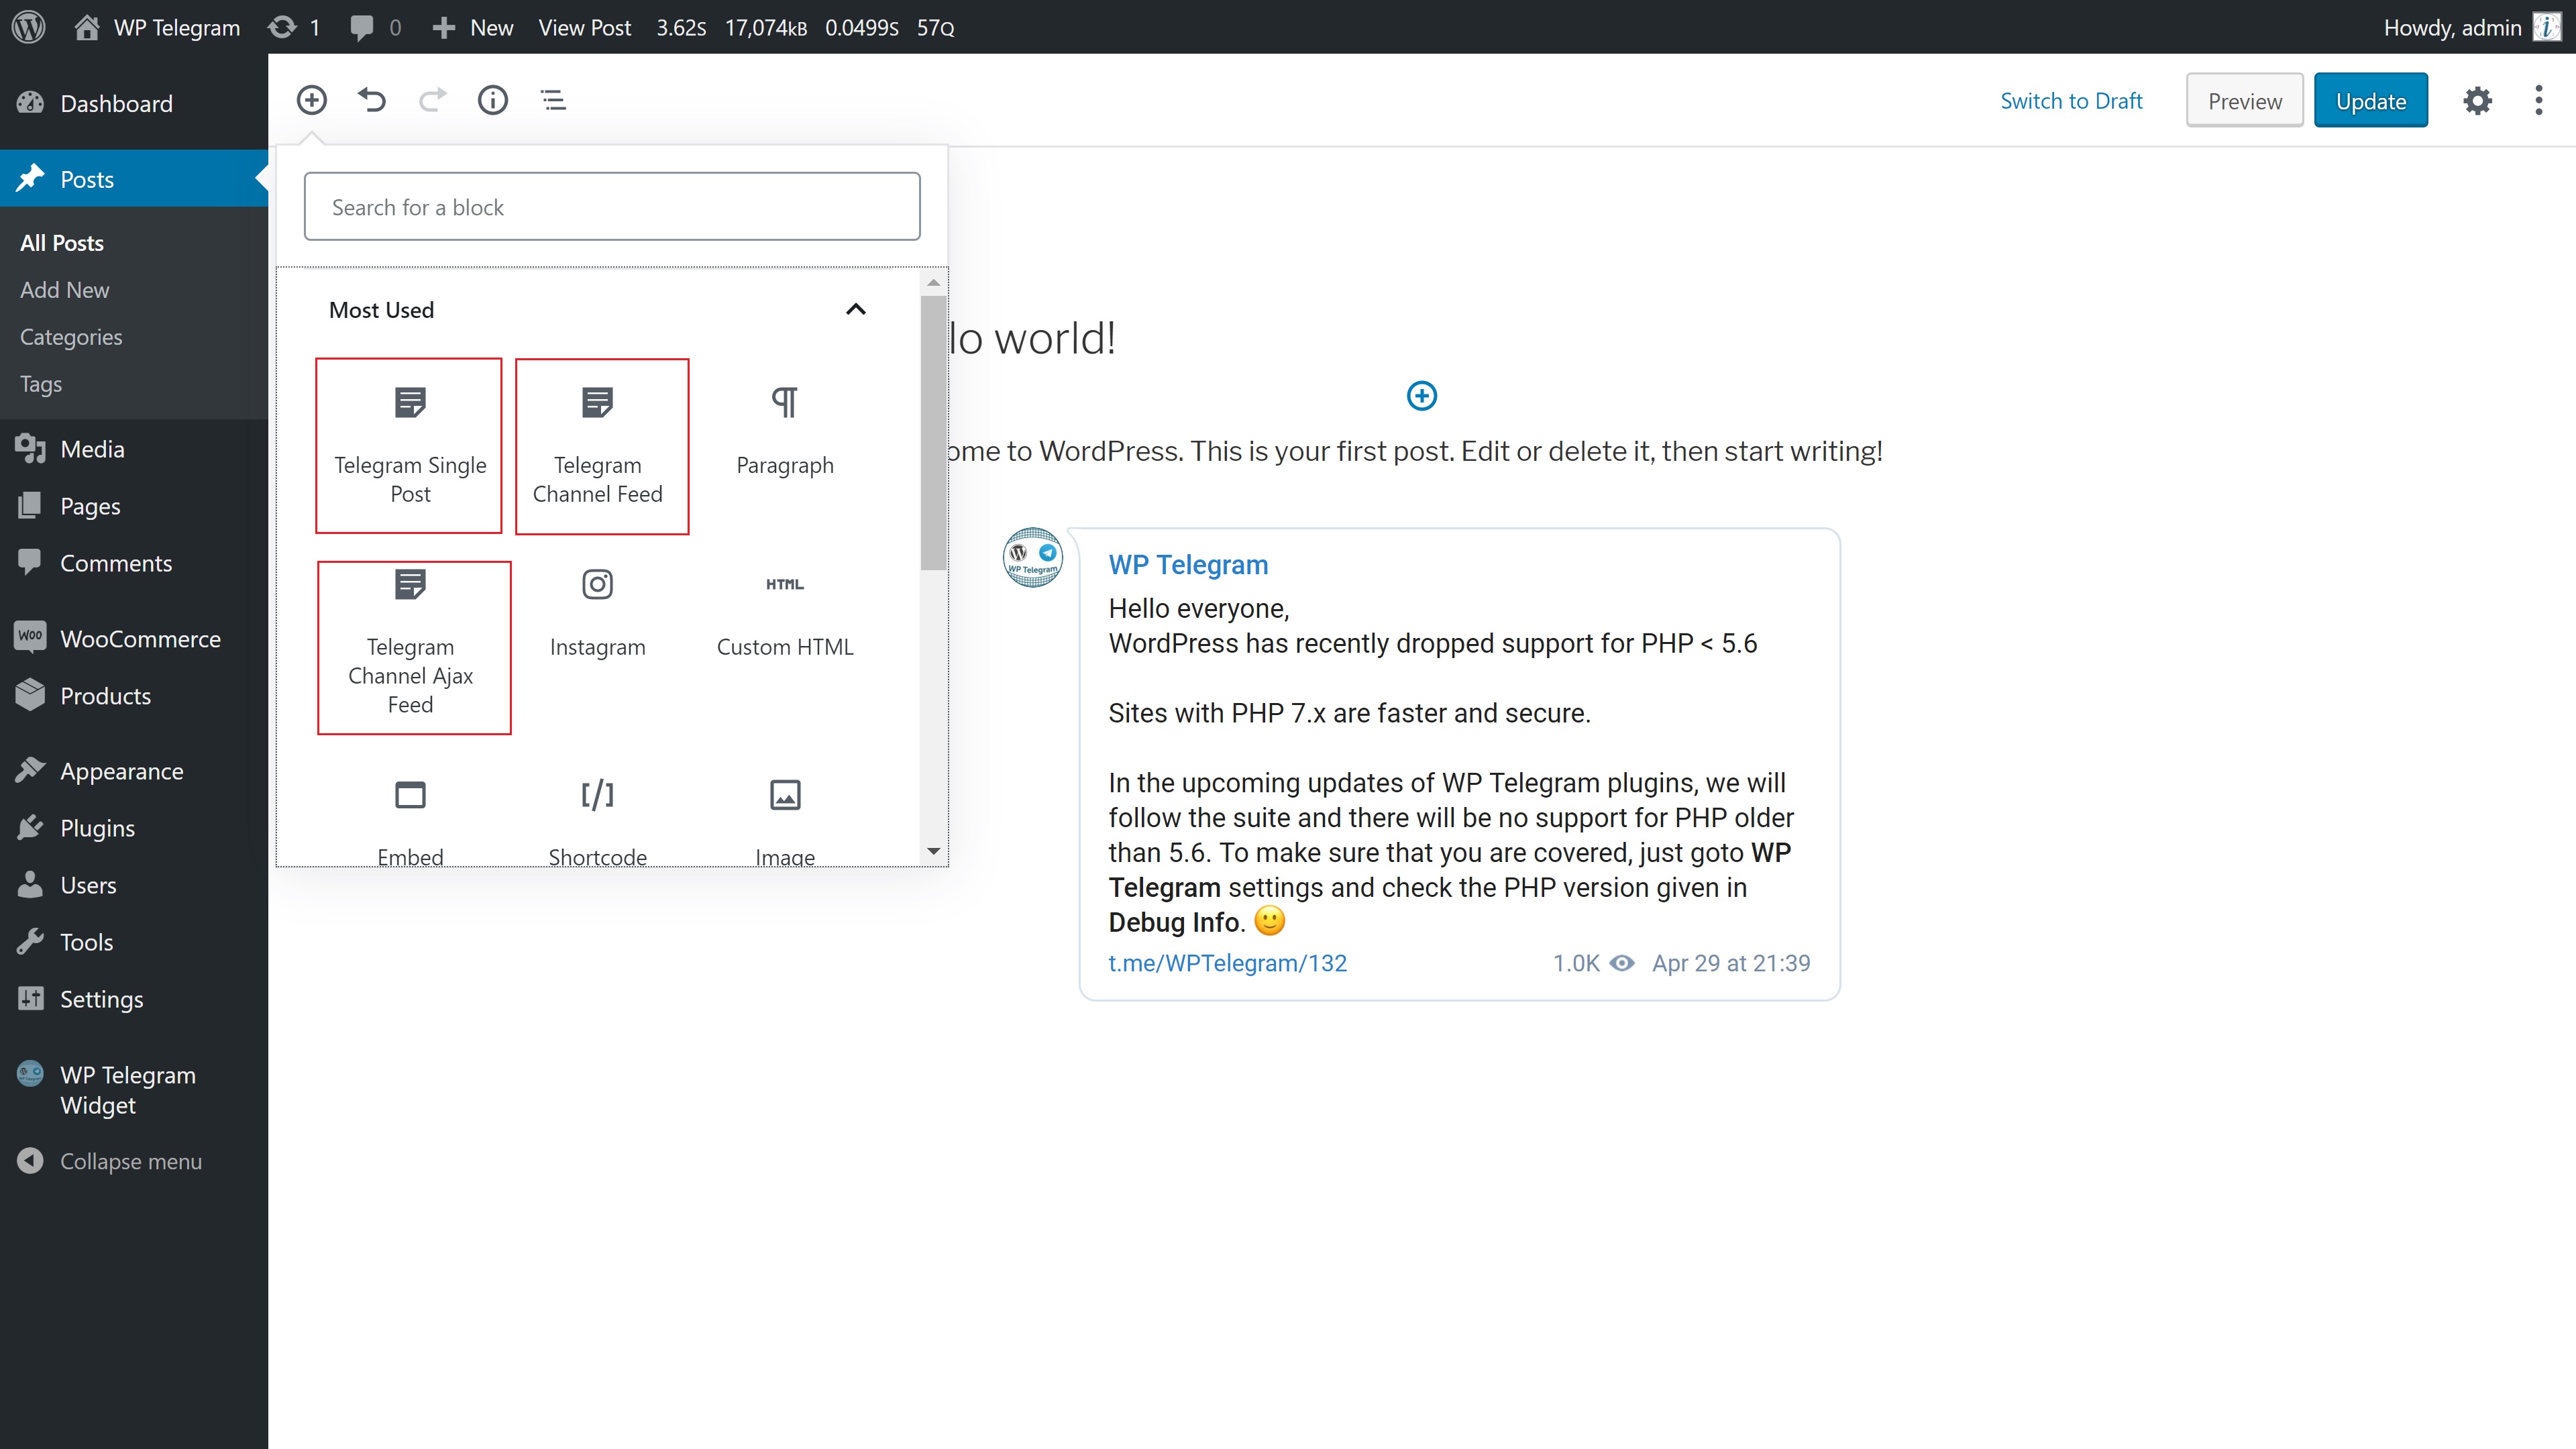Open Appearance menu
The image size is (2576, 1449).
coord(134,771)
